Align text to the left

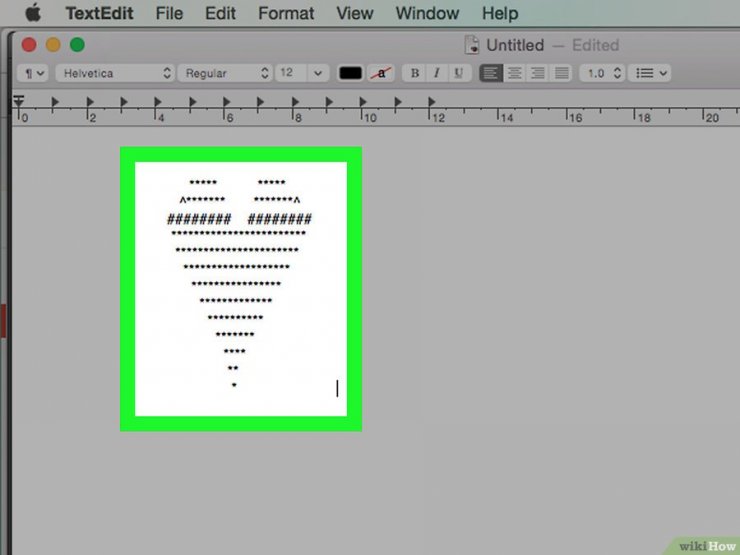point(491,73)
